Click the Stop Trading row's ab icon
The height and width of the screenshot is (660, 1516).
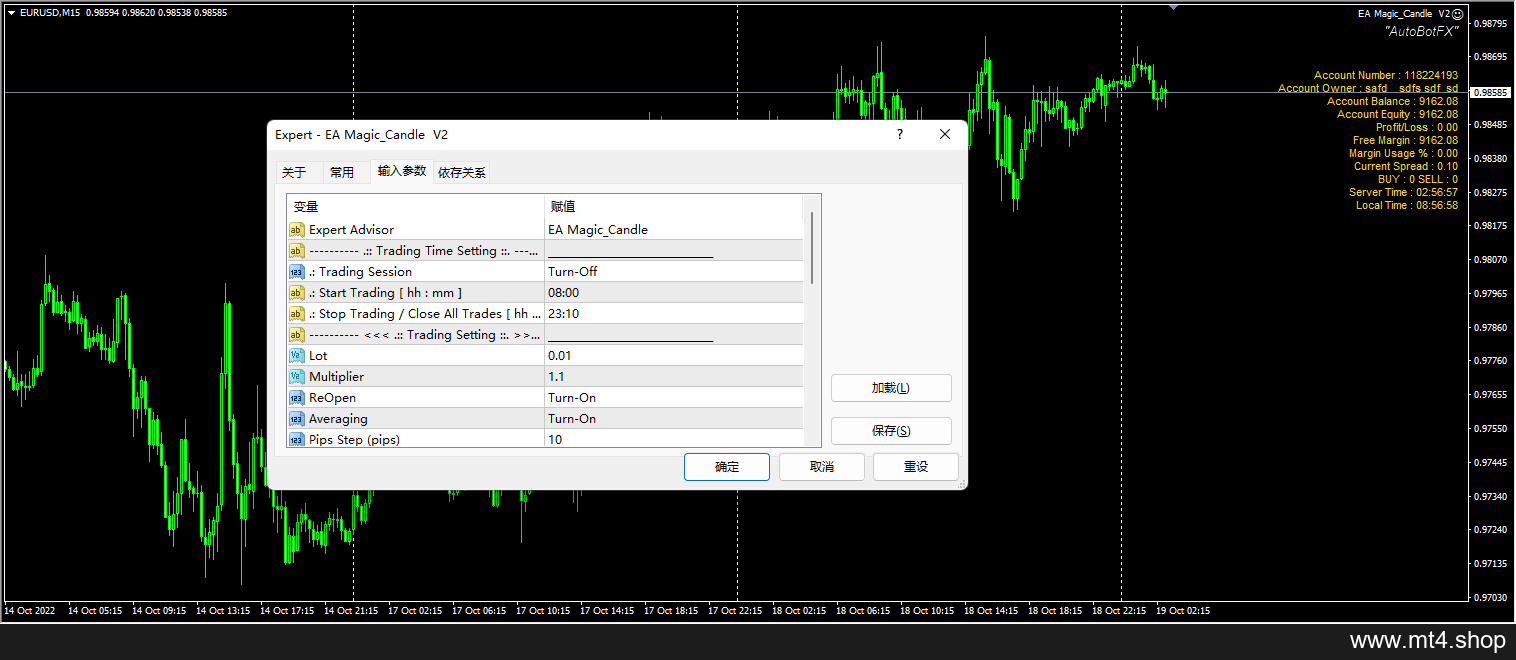tap(297, 314)
